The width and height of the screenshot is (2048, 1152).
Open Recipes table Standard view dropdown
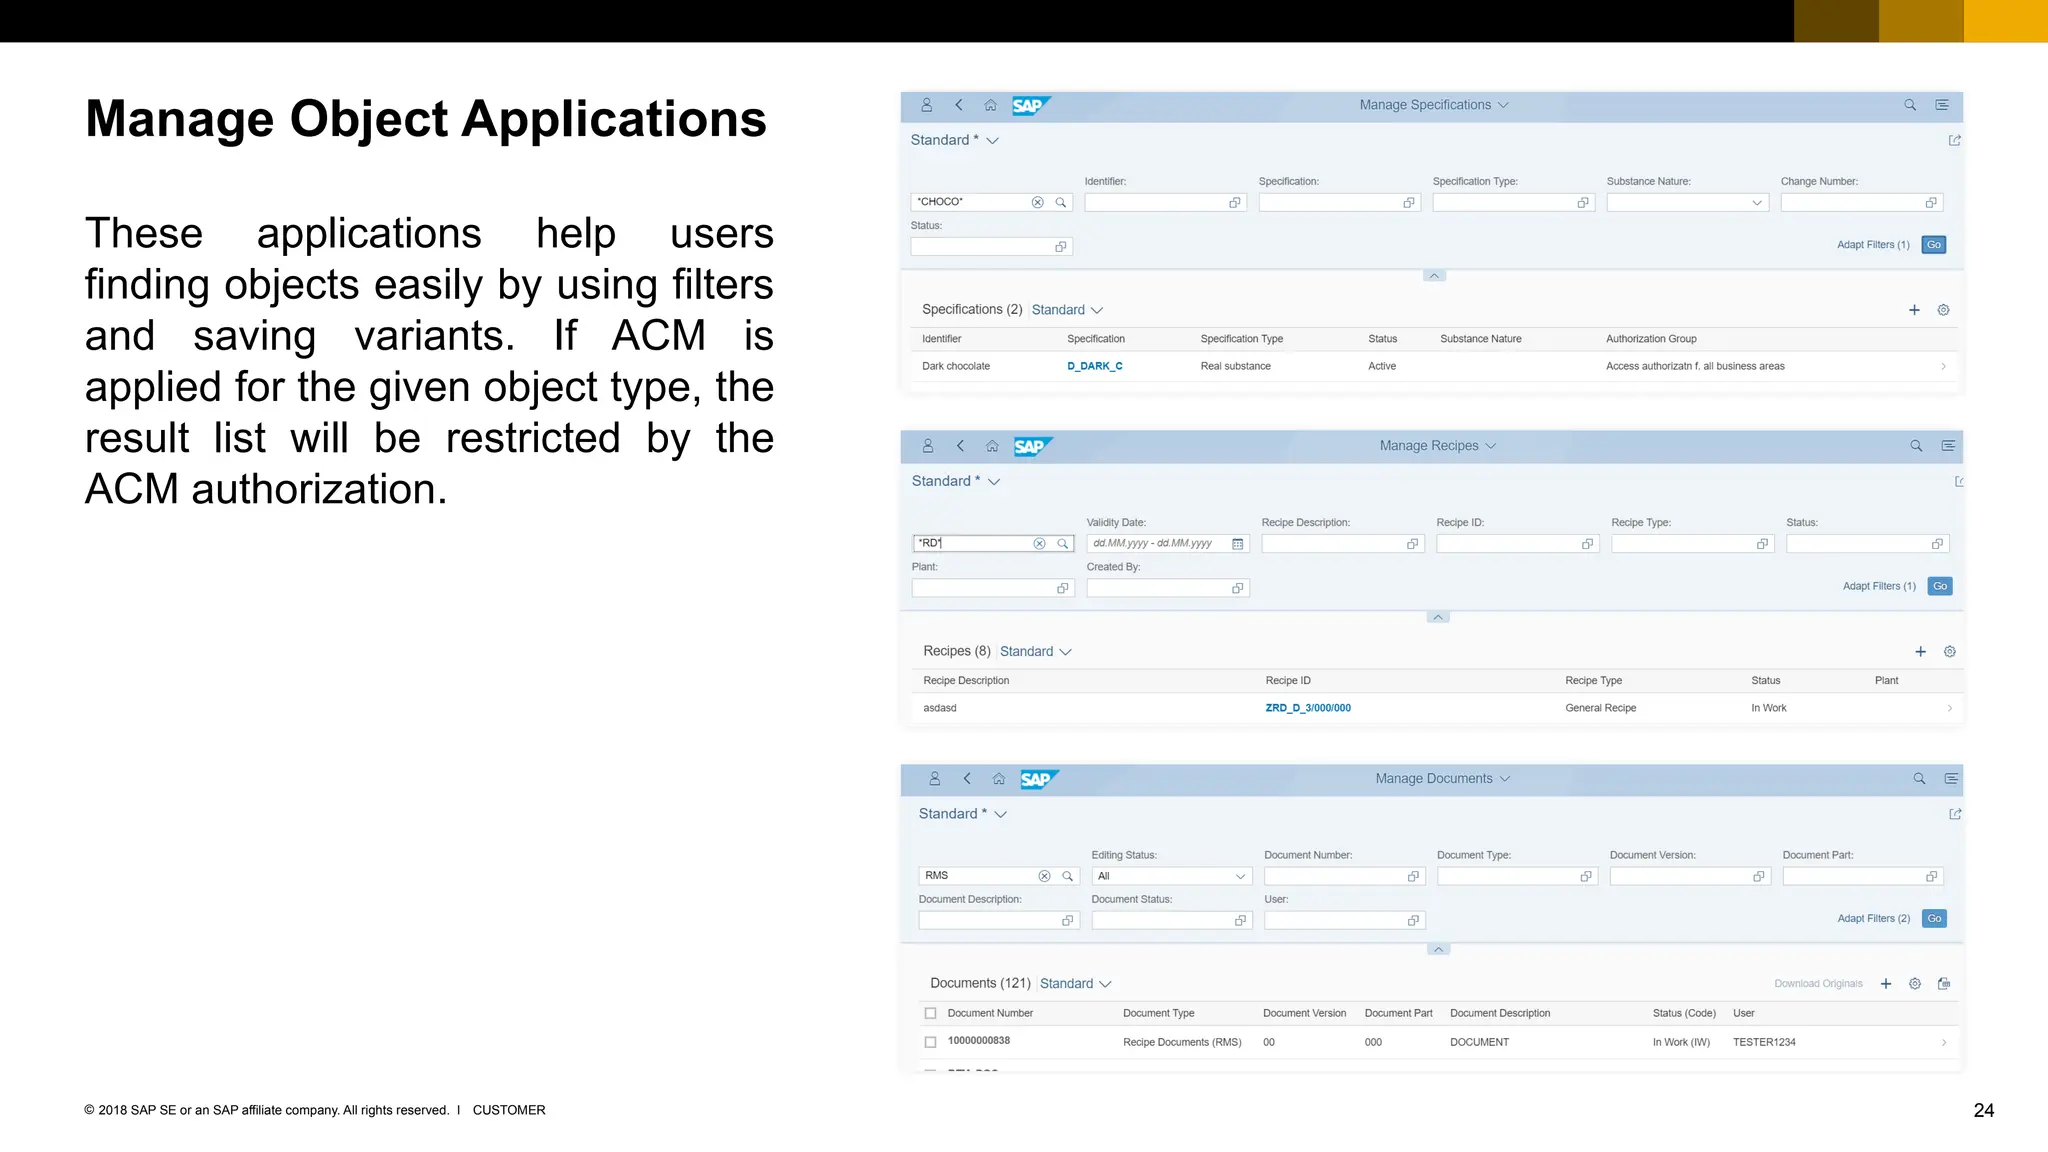click(x=1036, y=652)
